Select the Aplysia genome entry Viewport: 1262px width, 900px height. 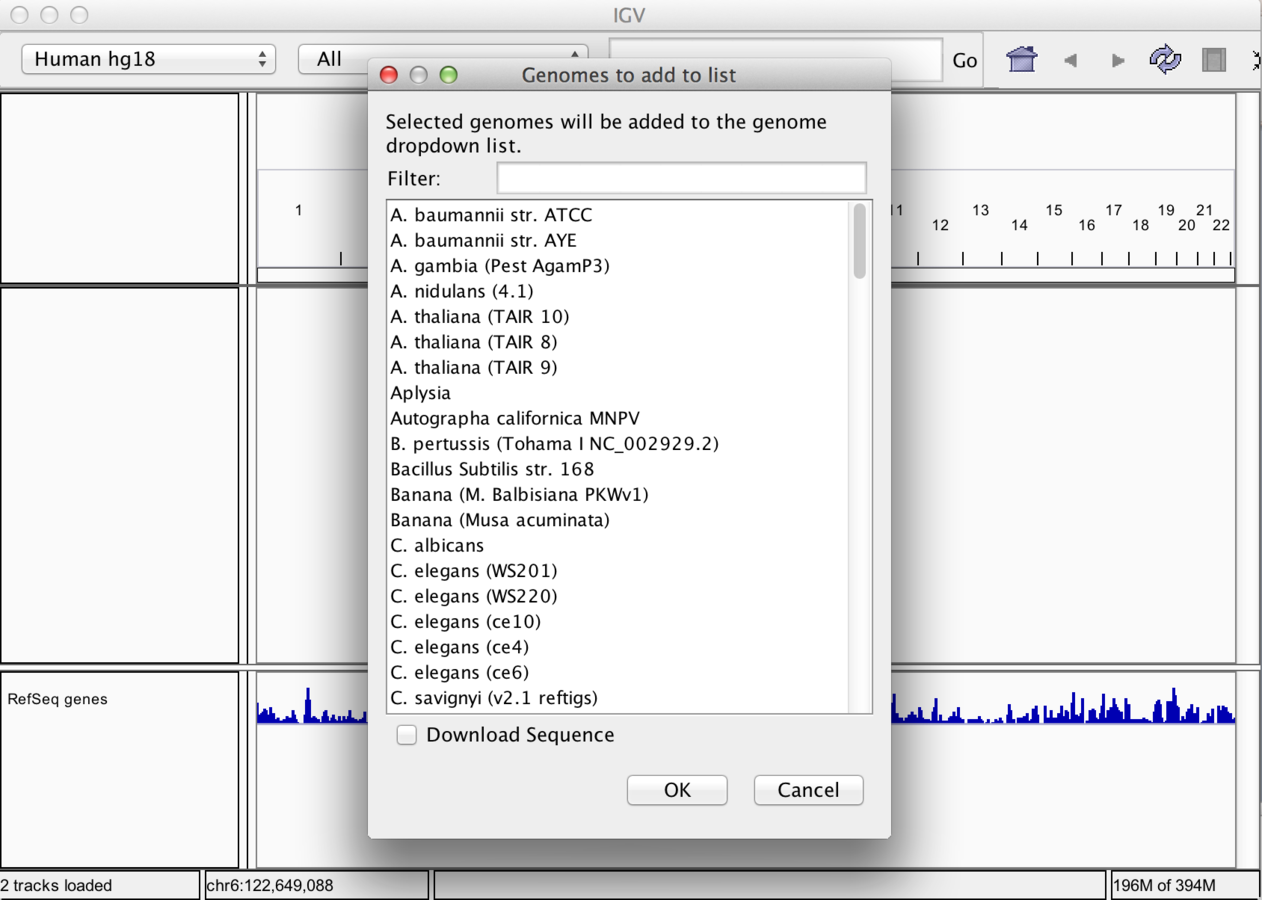(x=619, y=393)
